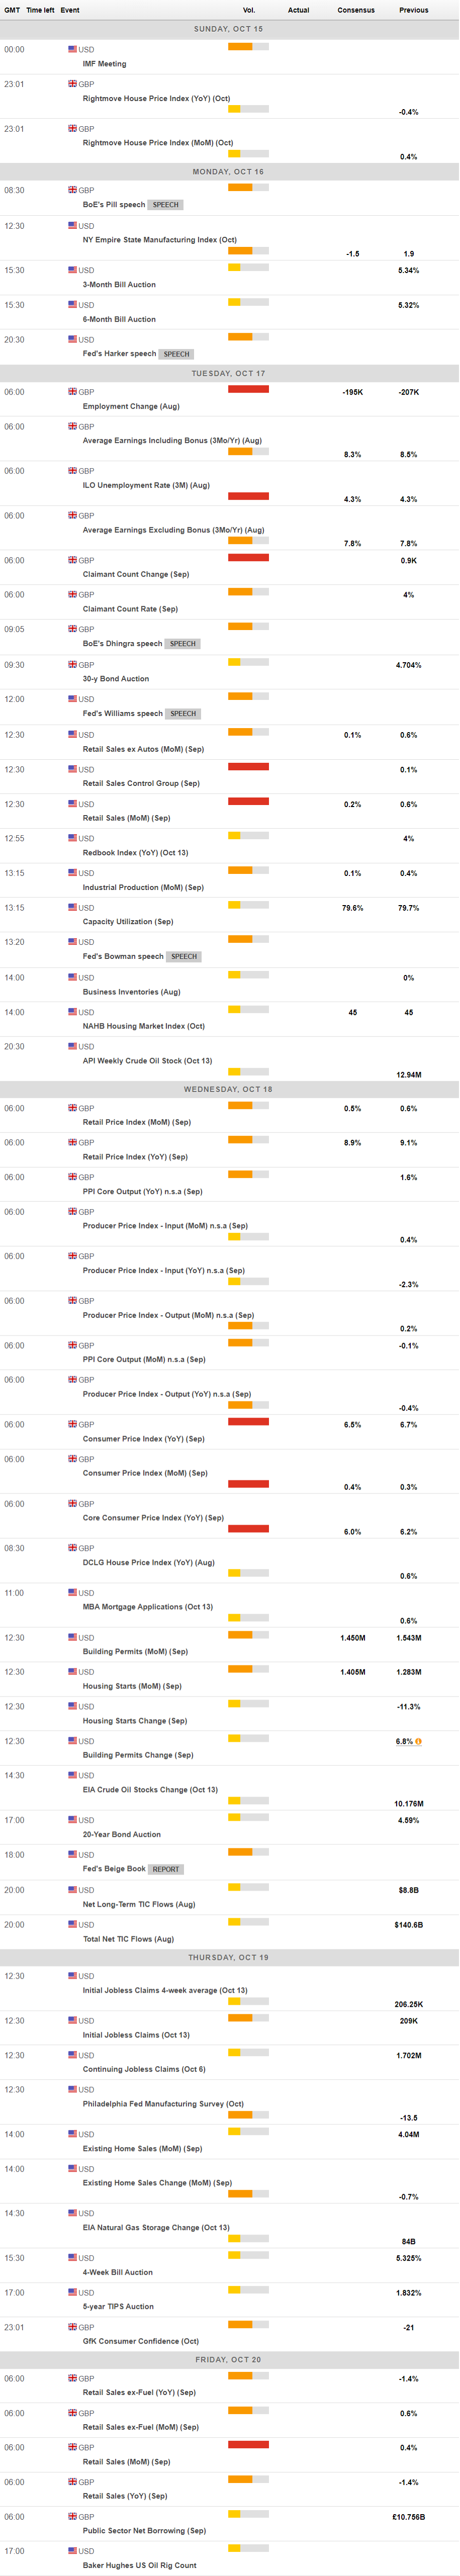Click the SPEECH badge next to Fed's Harker speech
This screenshot has width=460, height=2576.
[177, 354]
